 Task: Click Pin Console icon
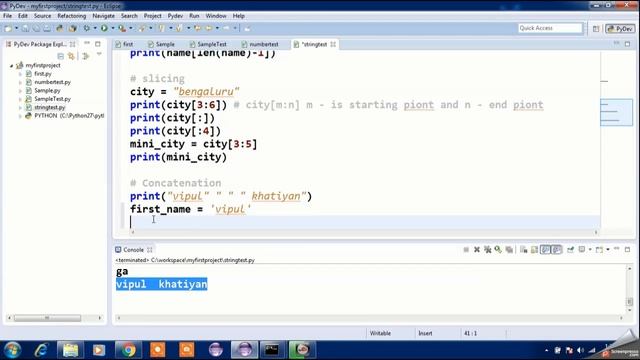(x=570, y=249)
